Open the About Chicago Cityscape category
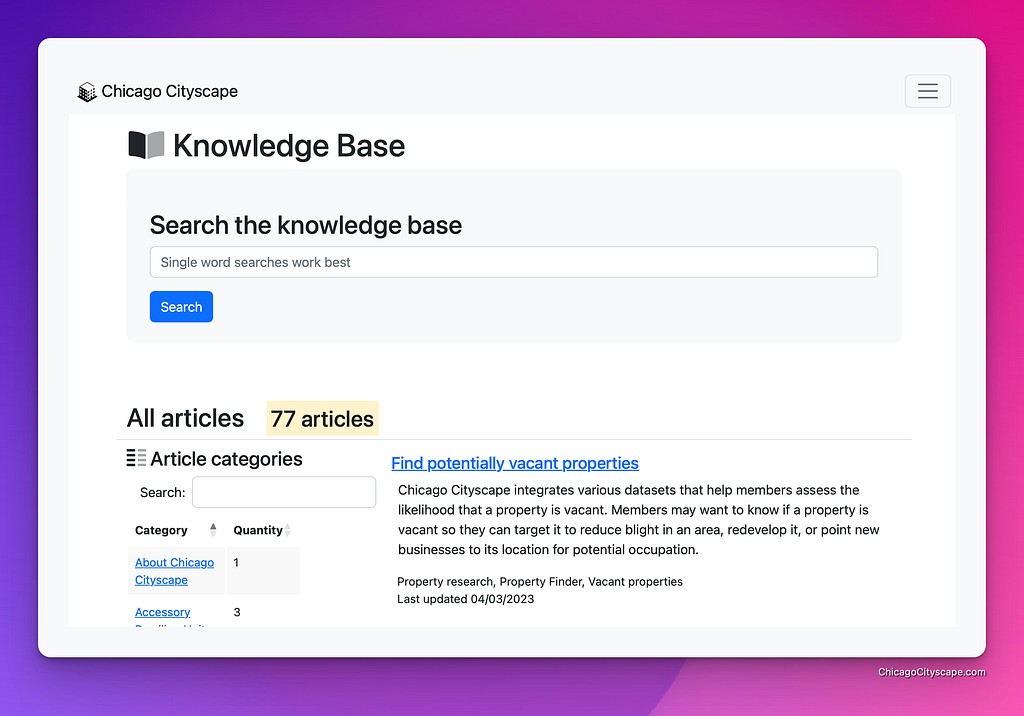Viewport: 1024px width, 716px height. click(174, 571)
